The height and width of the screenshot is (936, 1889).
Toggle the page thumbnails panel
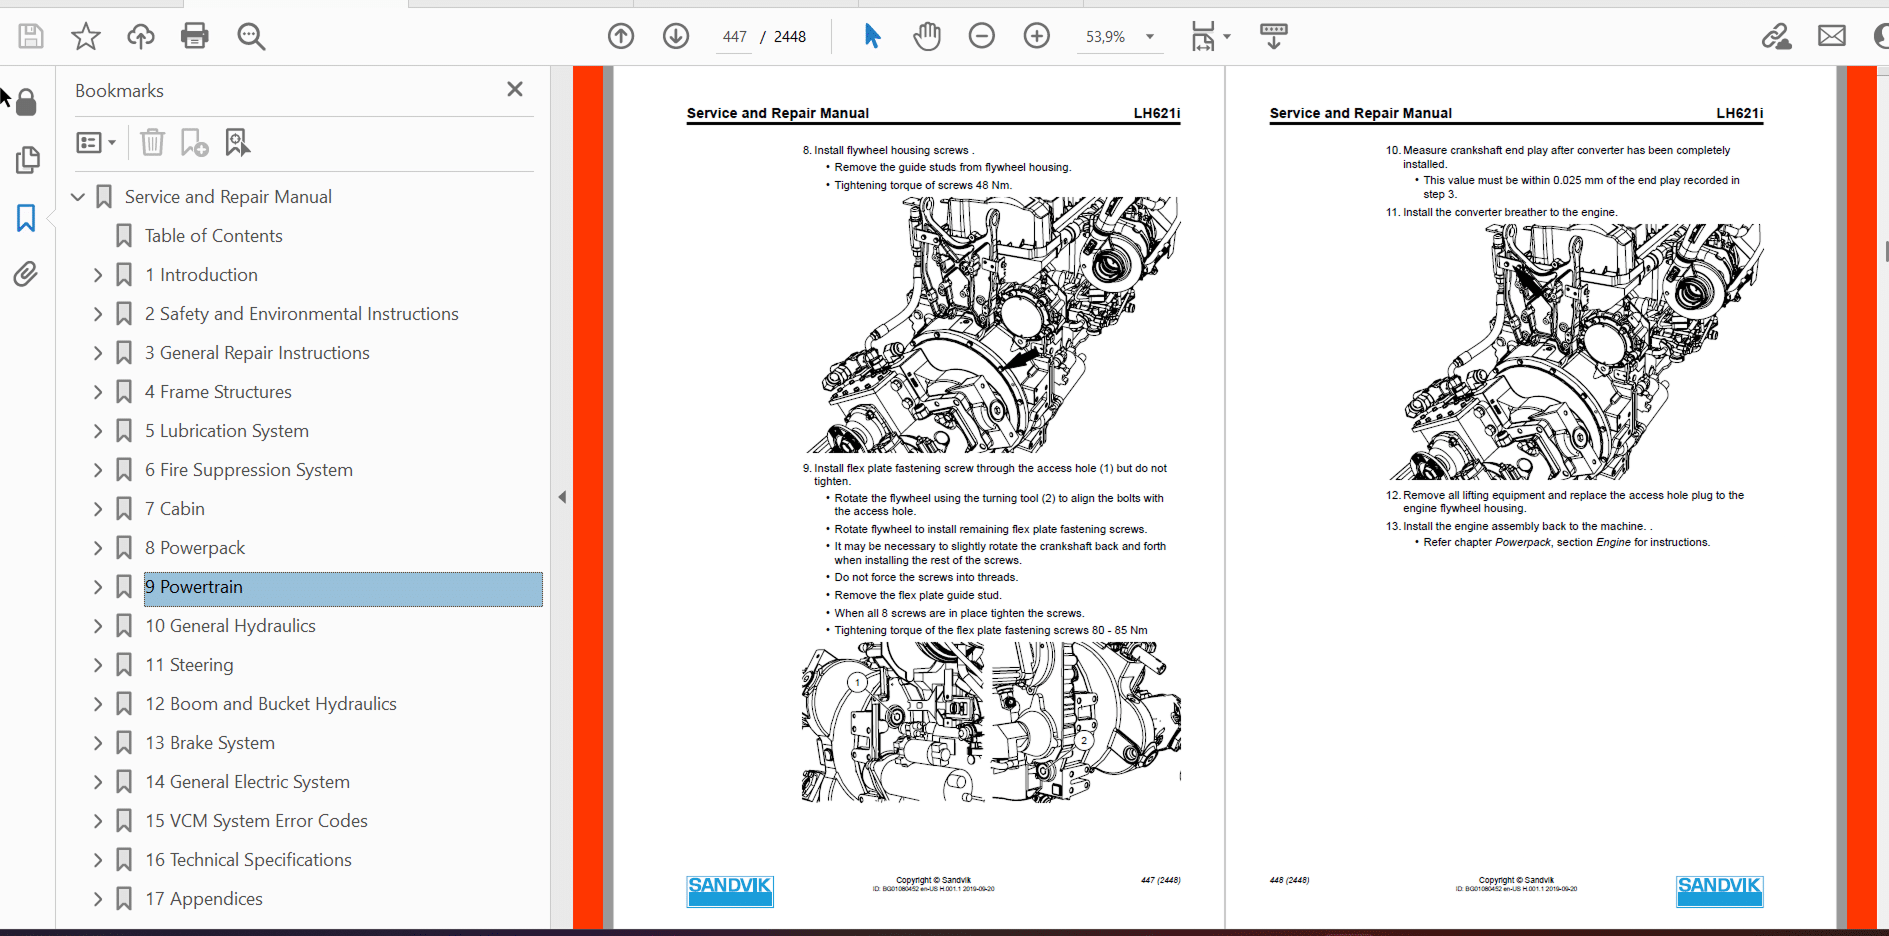(27, 160)
